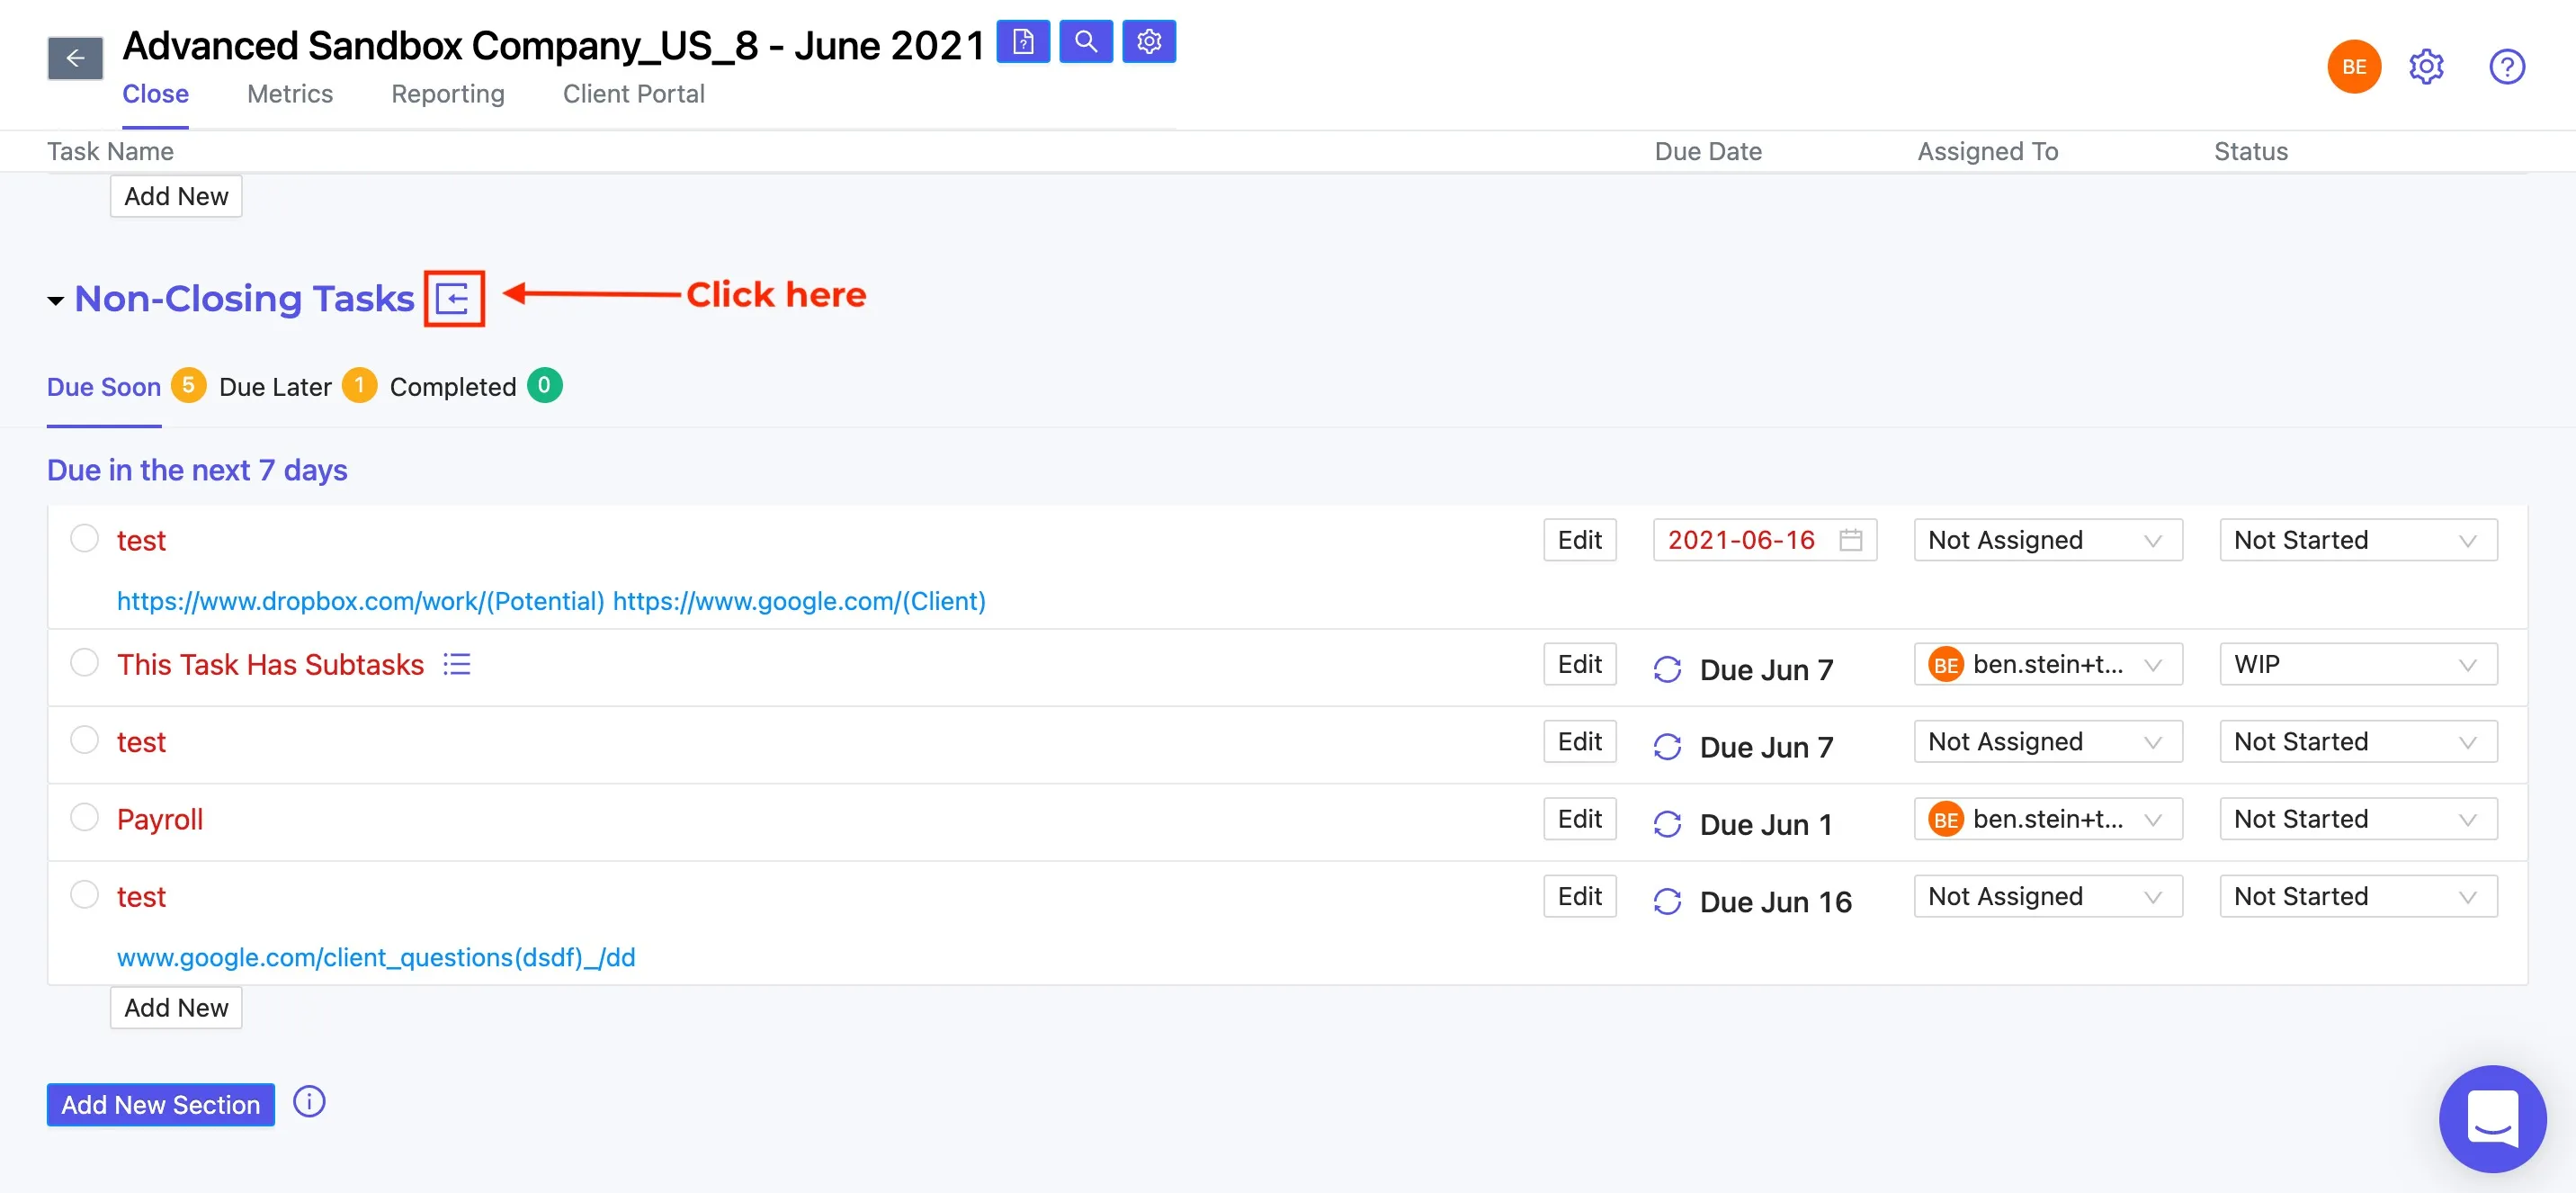This screenshot has width=2576, height=1193.
Task: Click recurring icon beside Due Jun 7 for subtasks task
Action: click(1667, 669)
